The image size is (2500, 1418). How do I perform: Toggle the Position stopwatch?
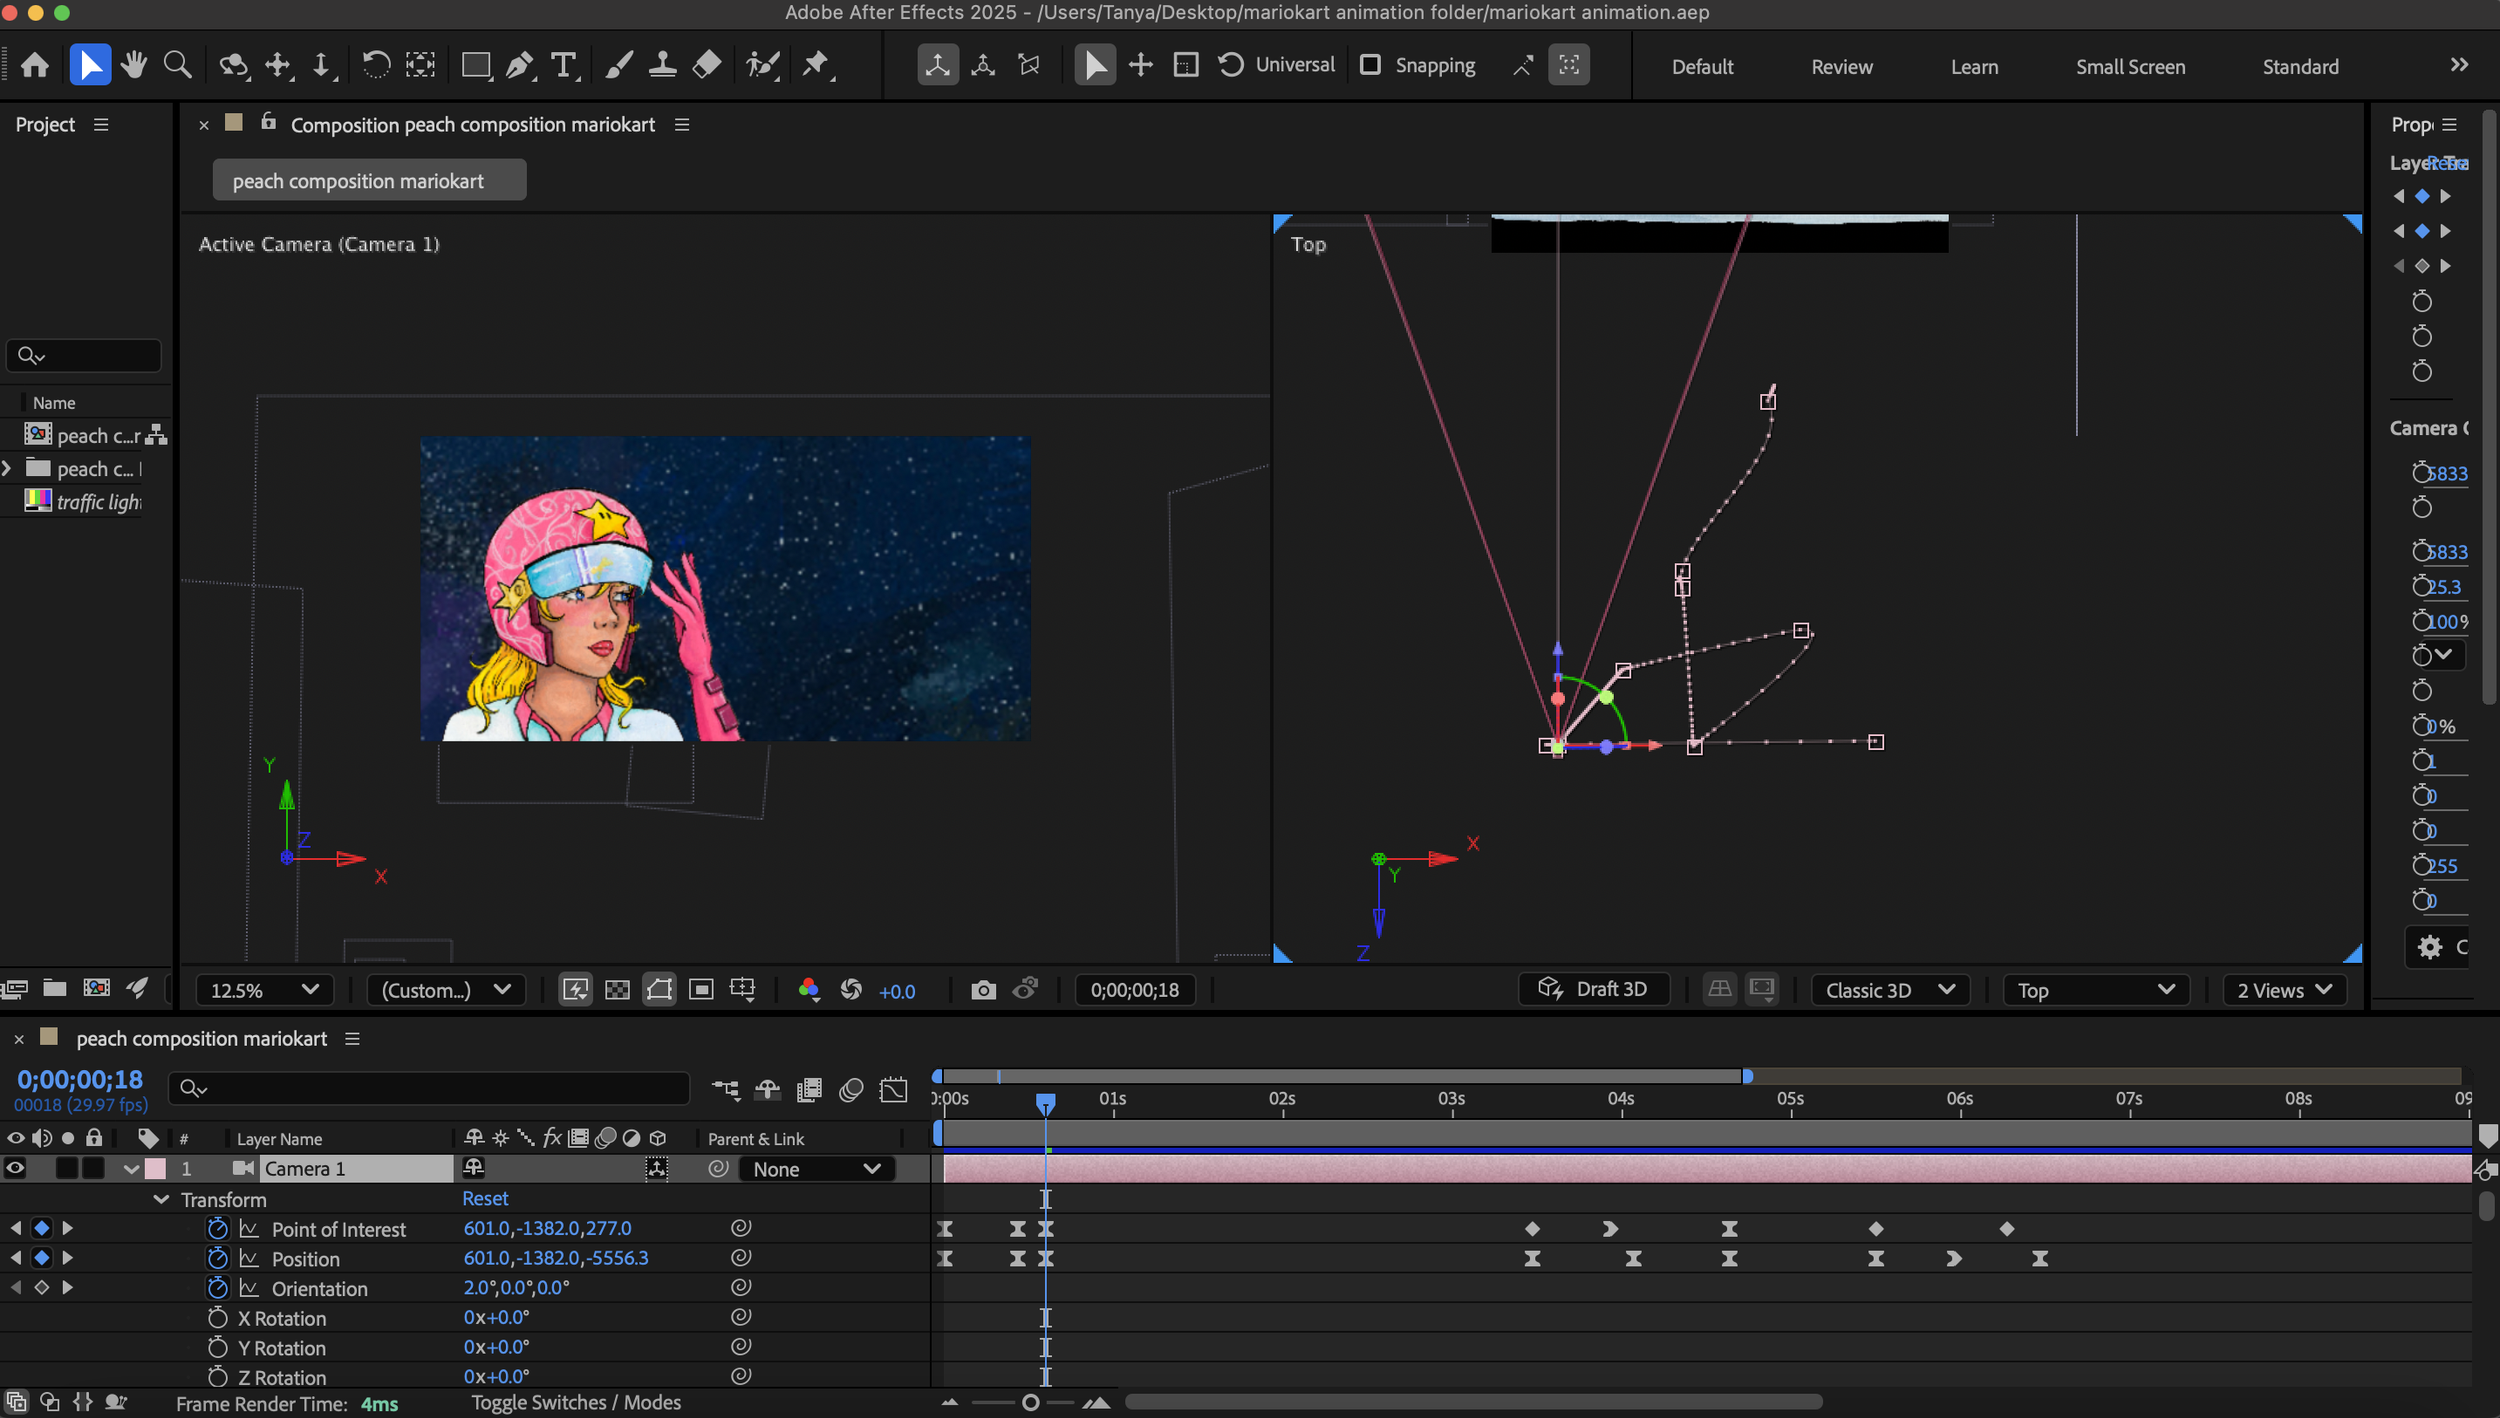pyautogui.click(x=217, y=1258)
